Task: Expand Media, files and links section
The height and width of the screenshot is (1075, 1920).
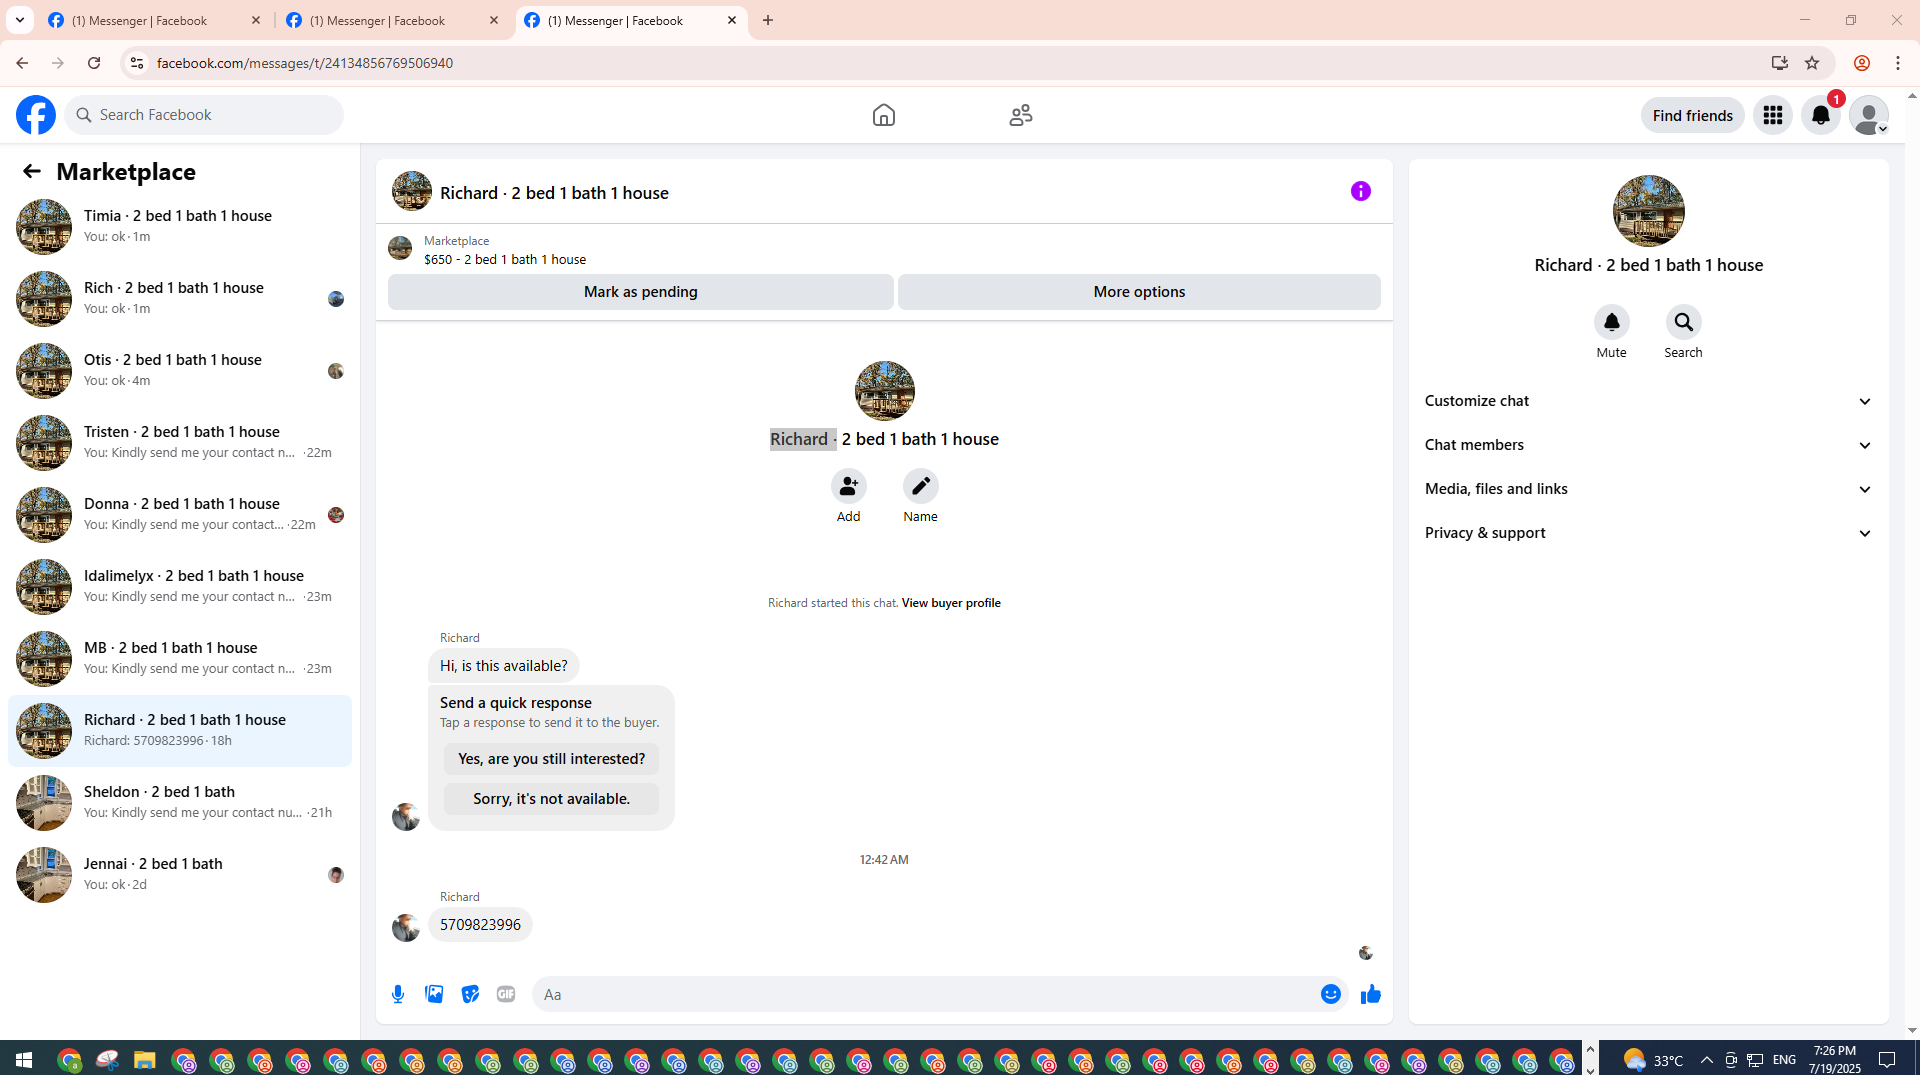Action: tap(1648, 489)
